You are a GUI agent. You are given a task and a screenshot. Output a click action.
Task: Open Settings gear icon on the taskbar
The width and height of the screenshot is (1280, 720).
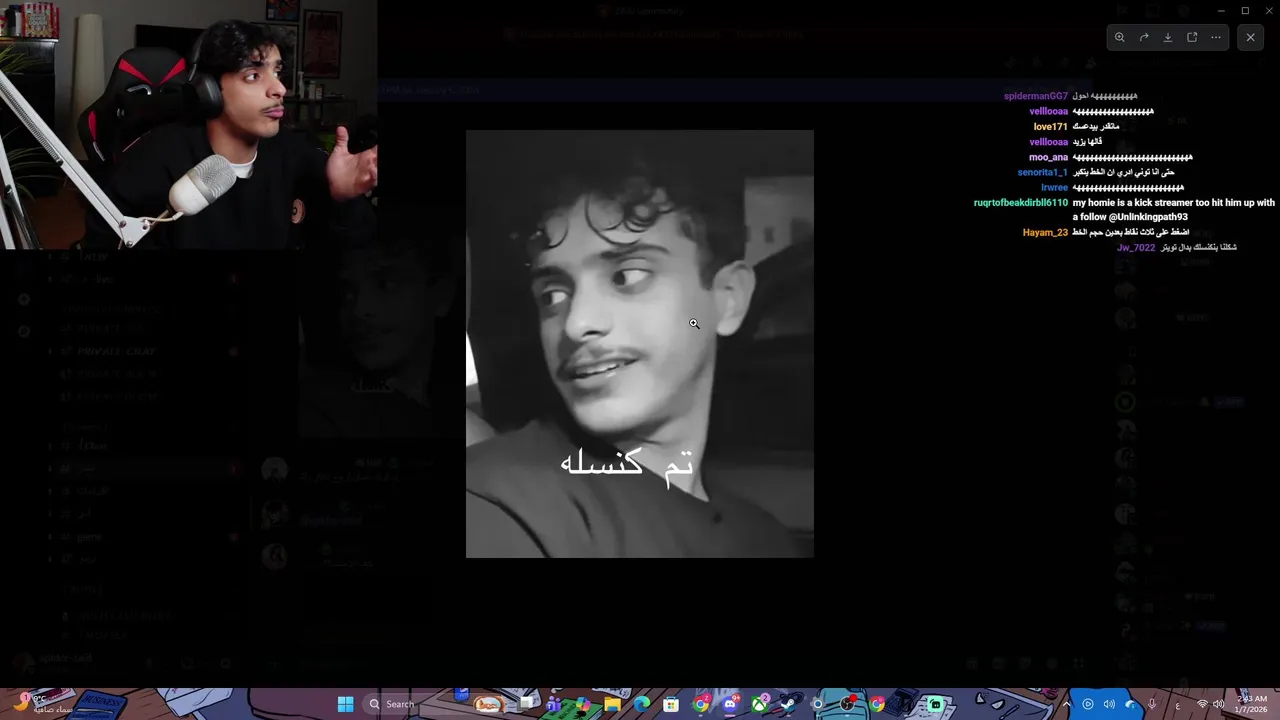click(x=818, y=704)
